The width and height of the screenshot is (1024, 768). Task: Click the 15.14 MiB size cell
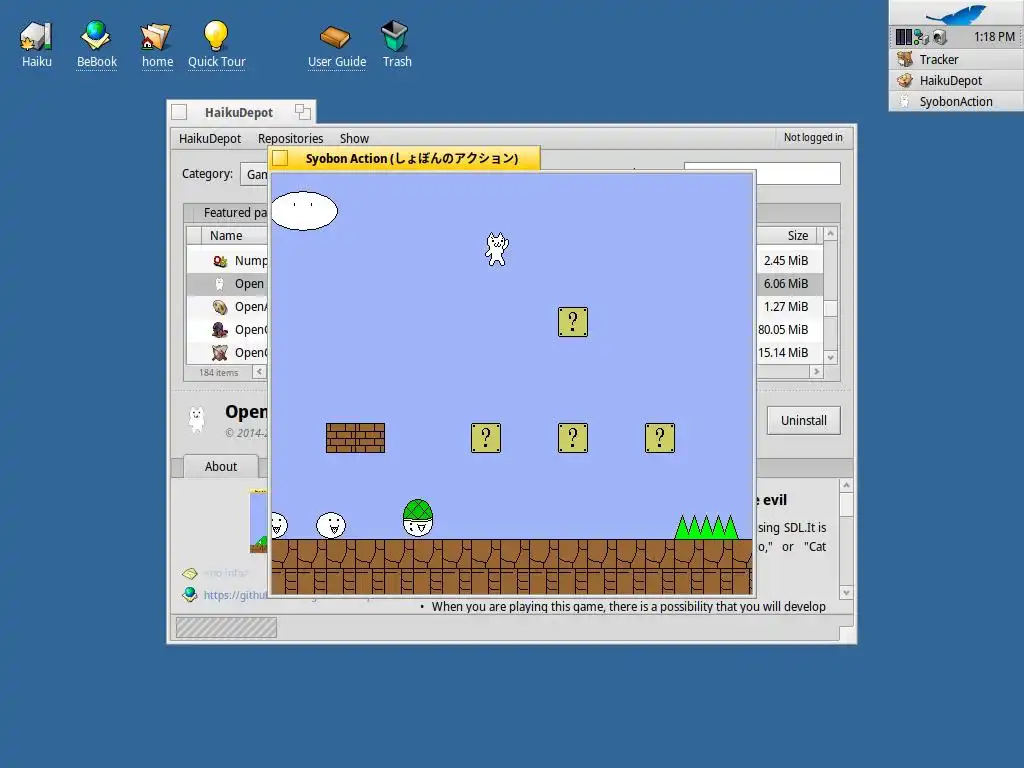pos(783,353)
